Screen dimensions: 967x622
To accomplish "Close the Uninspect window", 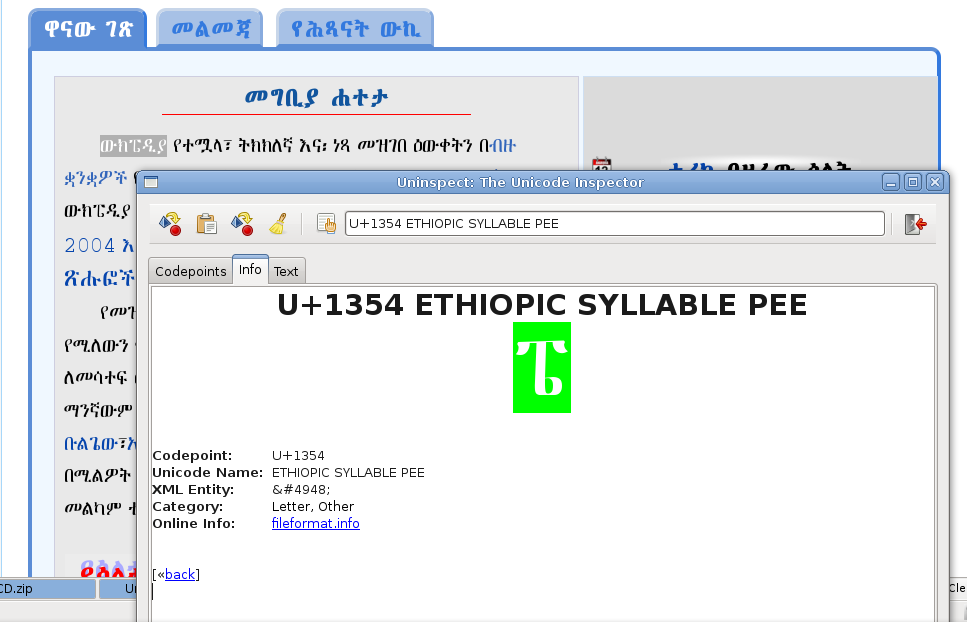I will click(x=935, y=182).
